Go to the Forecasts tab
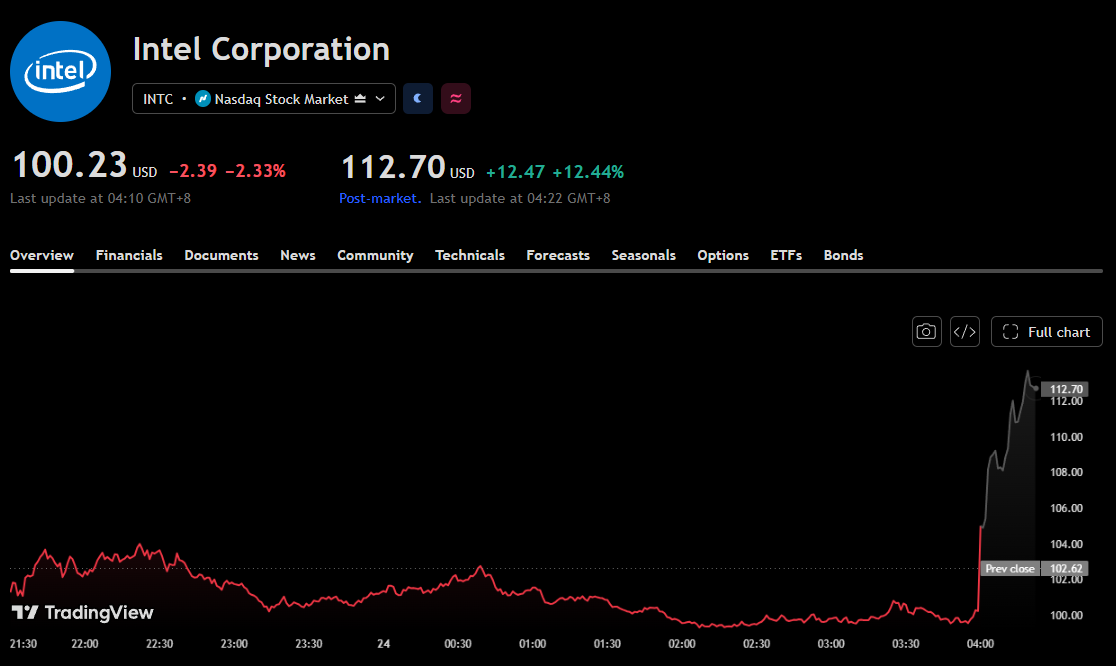This screenshot has width=1116, height=666. pyautogui.click(x=558, y=255)
